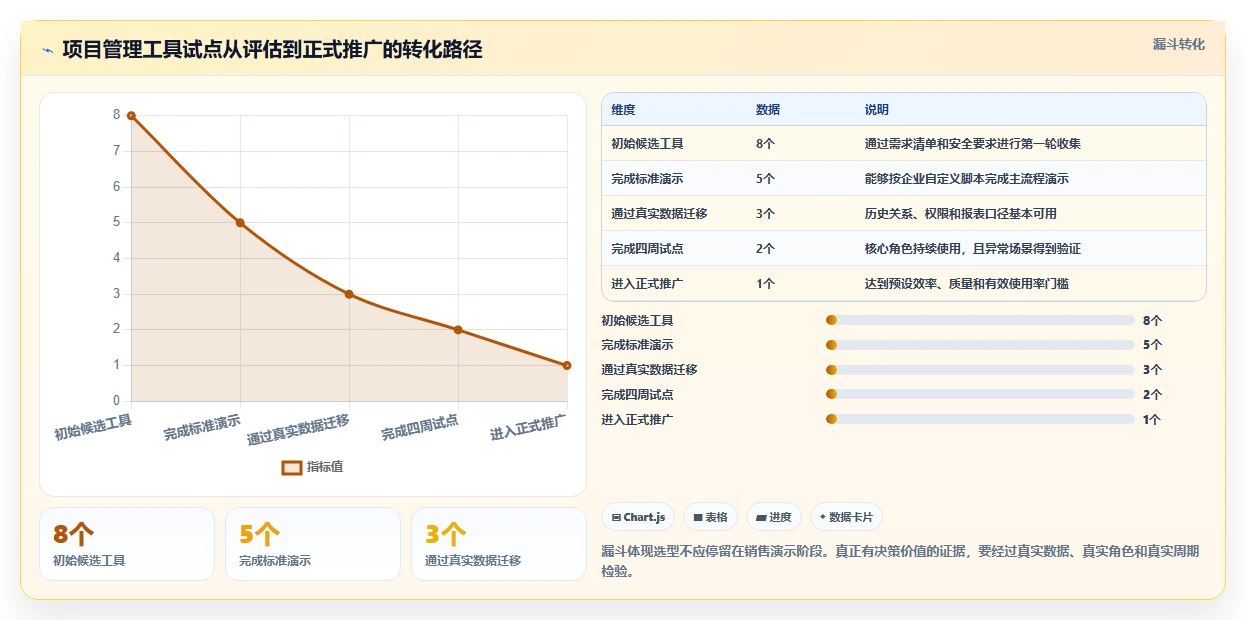Click description 达到预设效率、质量和有效使用率门槛
1246x620 pixels.
pyautogui.click(x=967, y=284)
